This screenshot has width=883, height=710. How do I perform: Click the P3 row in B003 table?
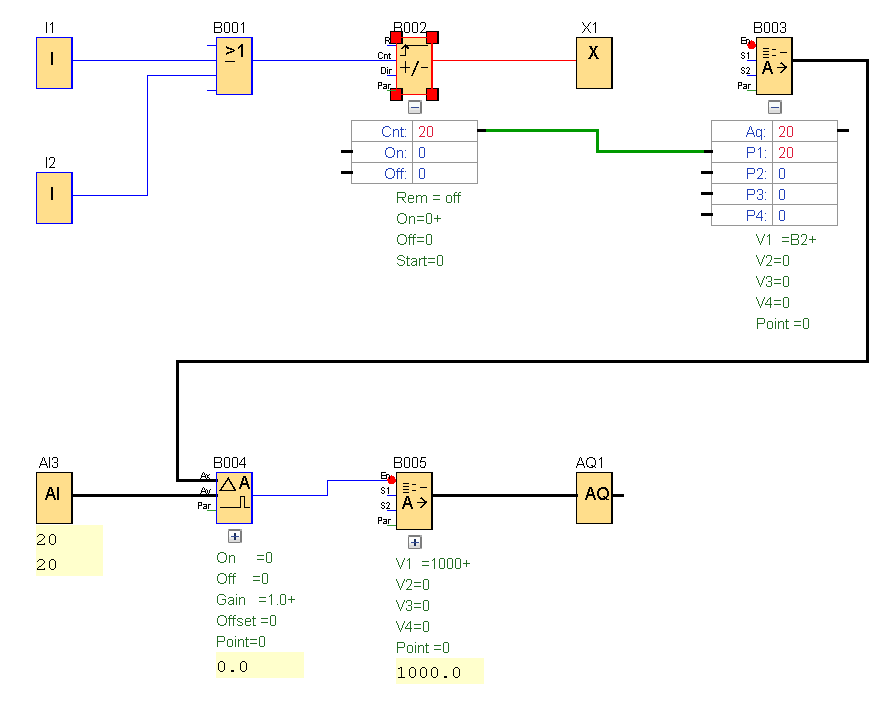click(x=774, y=194)
